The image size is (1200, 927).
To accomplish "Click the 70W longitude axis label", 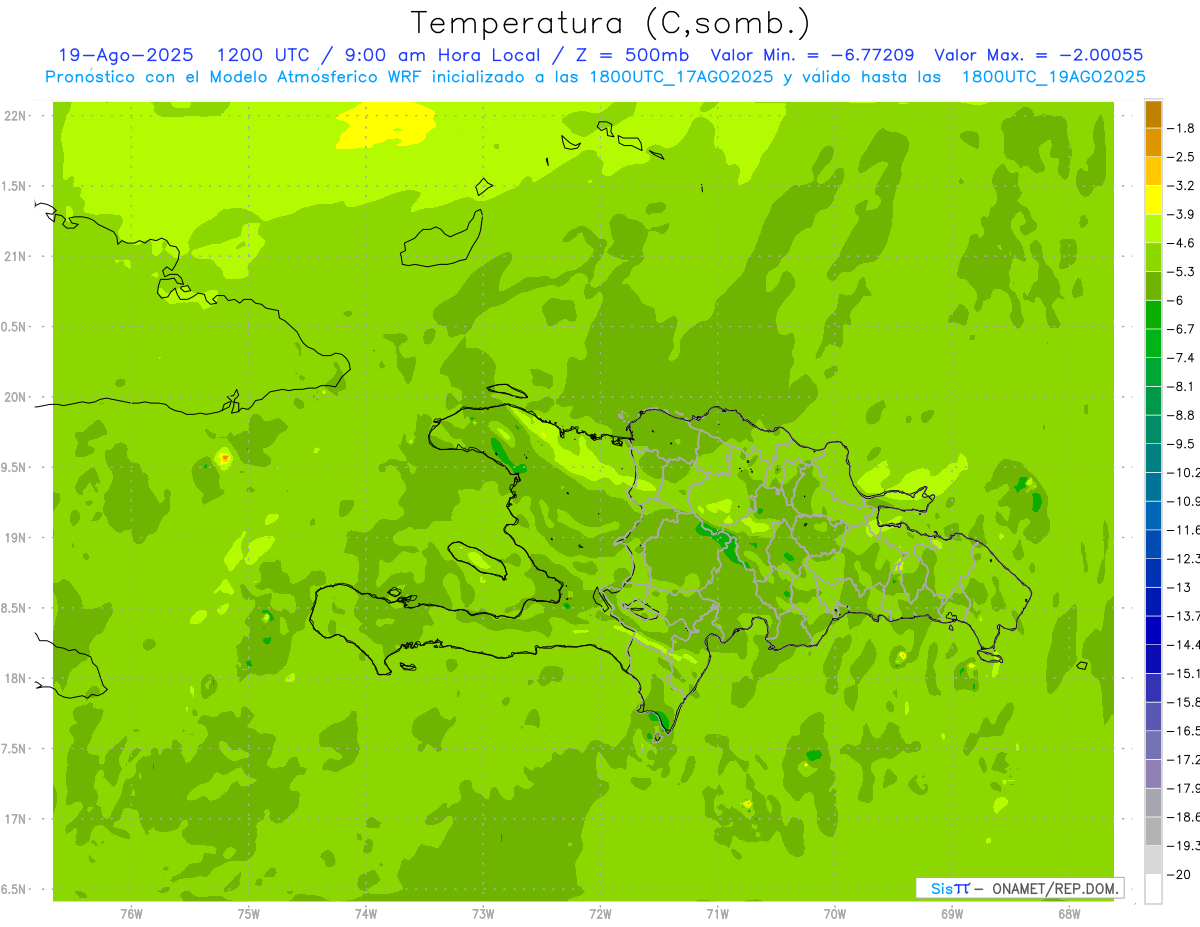I will [x=835, y=913].
